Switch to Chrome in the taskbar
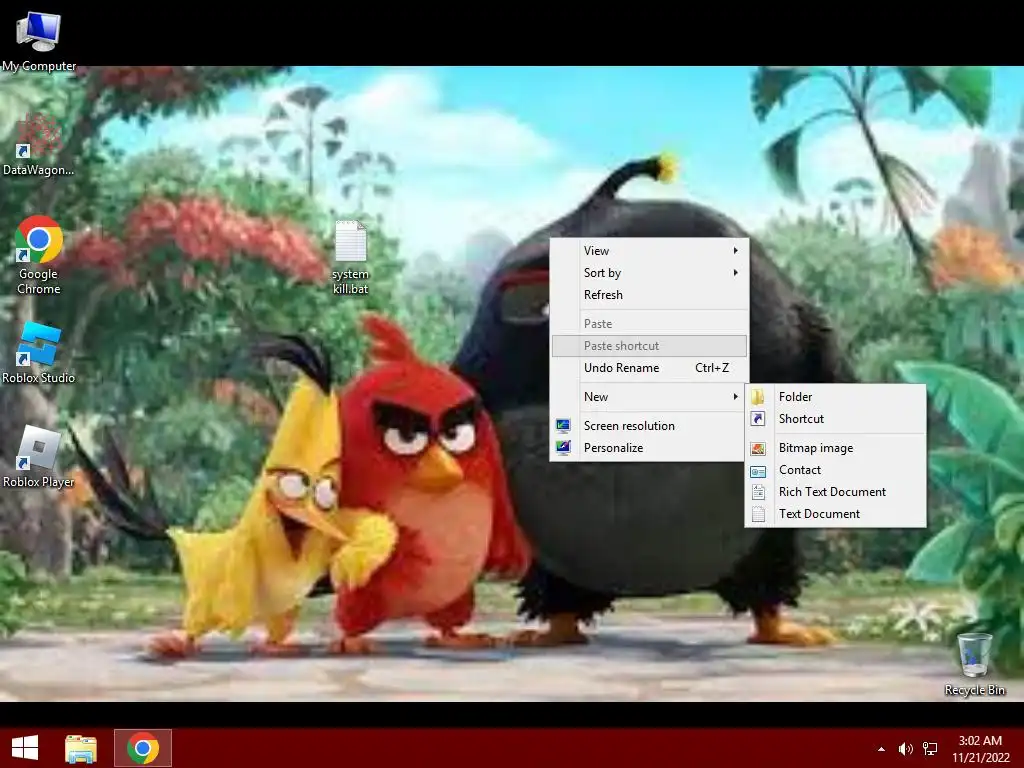The image size is (1024, 768). pyautogui.click(x=143, y=748)
